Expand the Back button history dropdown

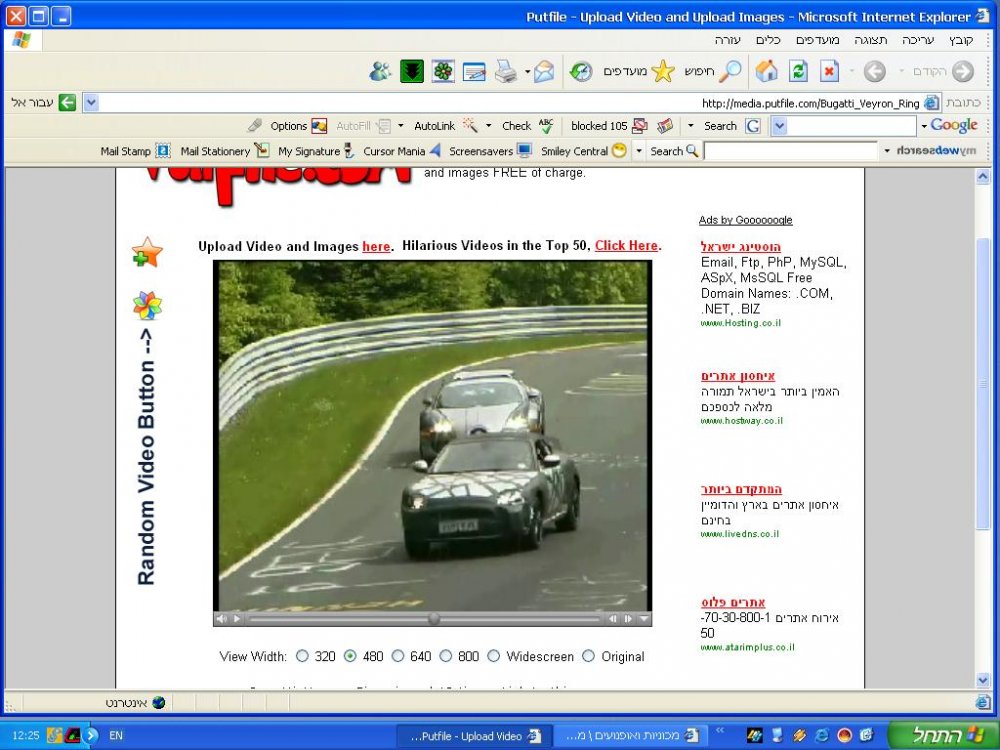pos(901,71)
